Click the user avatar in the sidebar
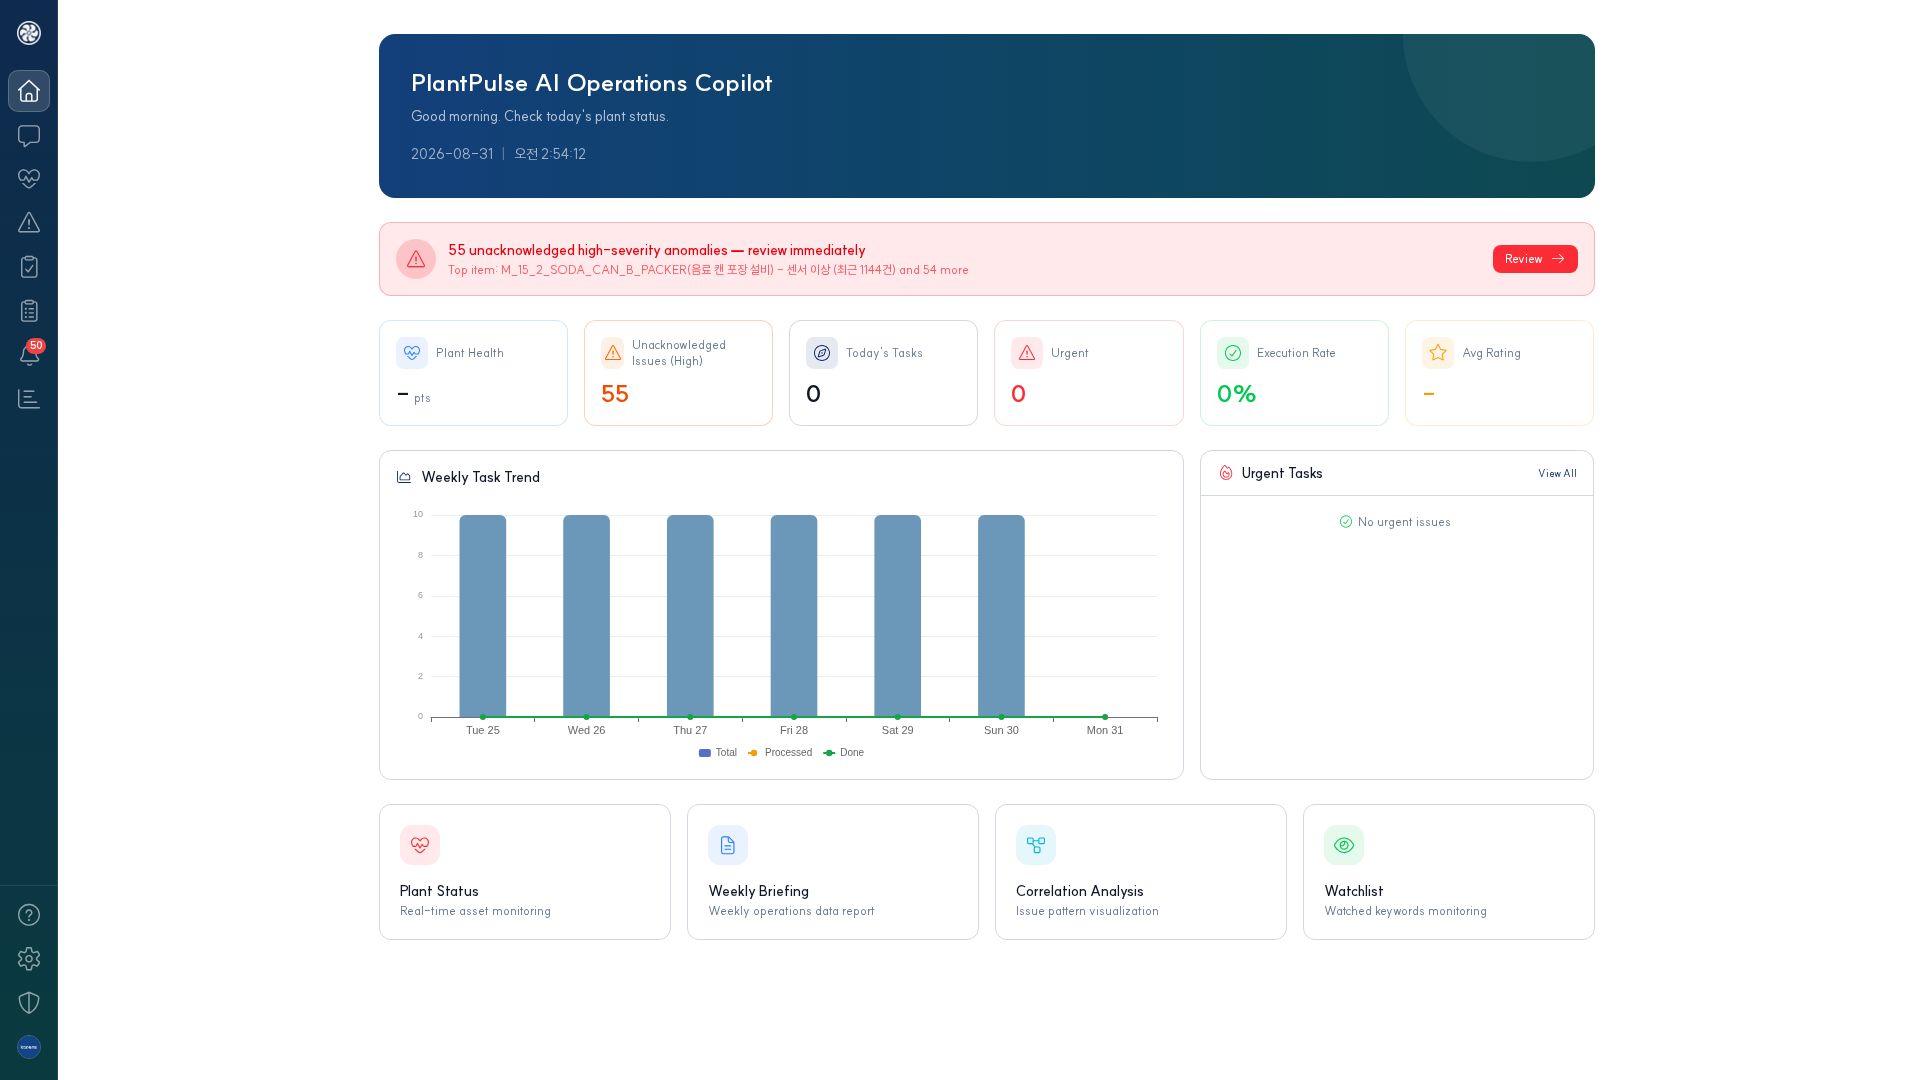The width and height of the screenshot is (1920, 1080). pyautogui.click(x=29, y=1047)
